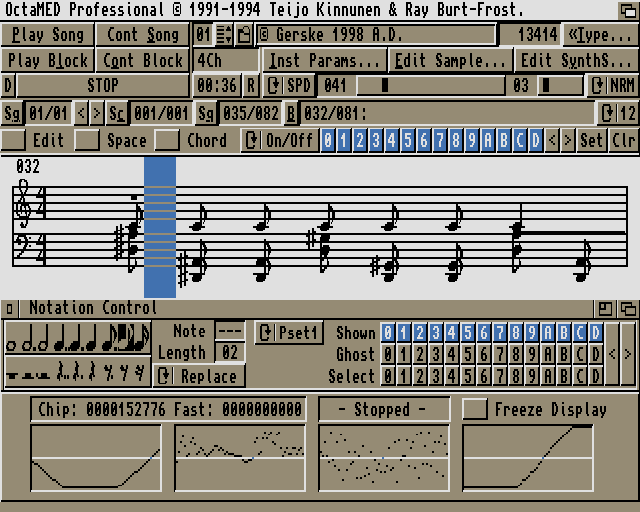Select the sixteenth note icon
The height and width of the screenshot is (512, 640).
pyautogui.click(x=142, y=337)
